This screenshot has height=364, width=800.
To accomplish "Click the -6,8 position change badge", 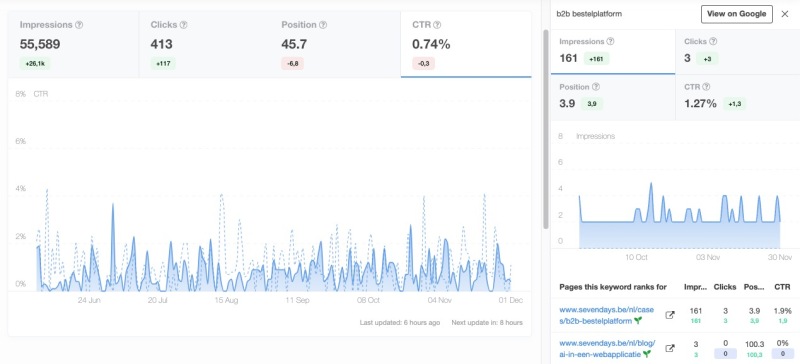I will coord(292,63).
